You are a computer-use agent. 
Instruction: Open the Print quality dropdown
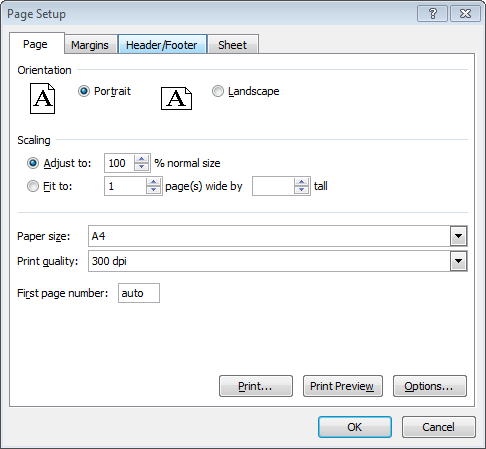click(x=458, y=261)
